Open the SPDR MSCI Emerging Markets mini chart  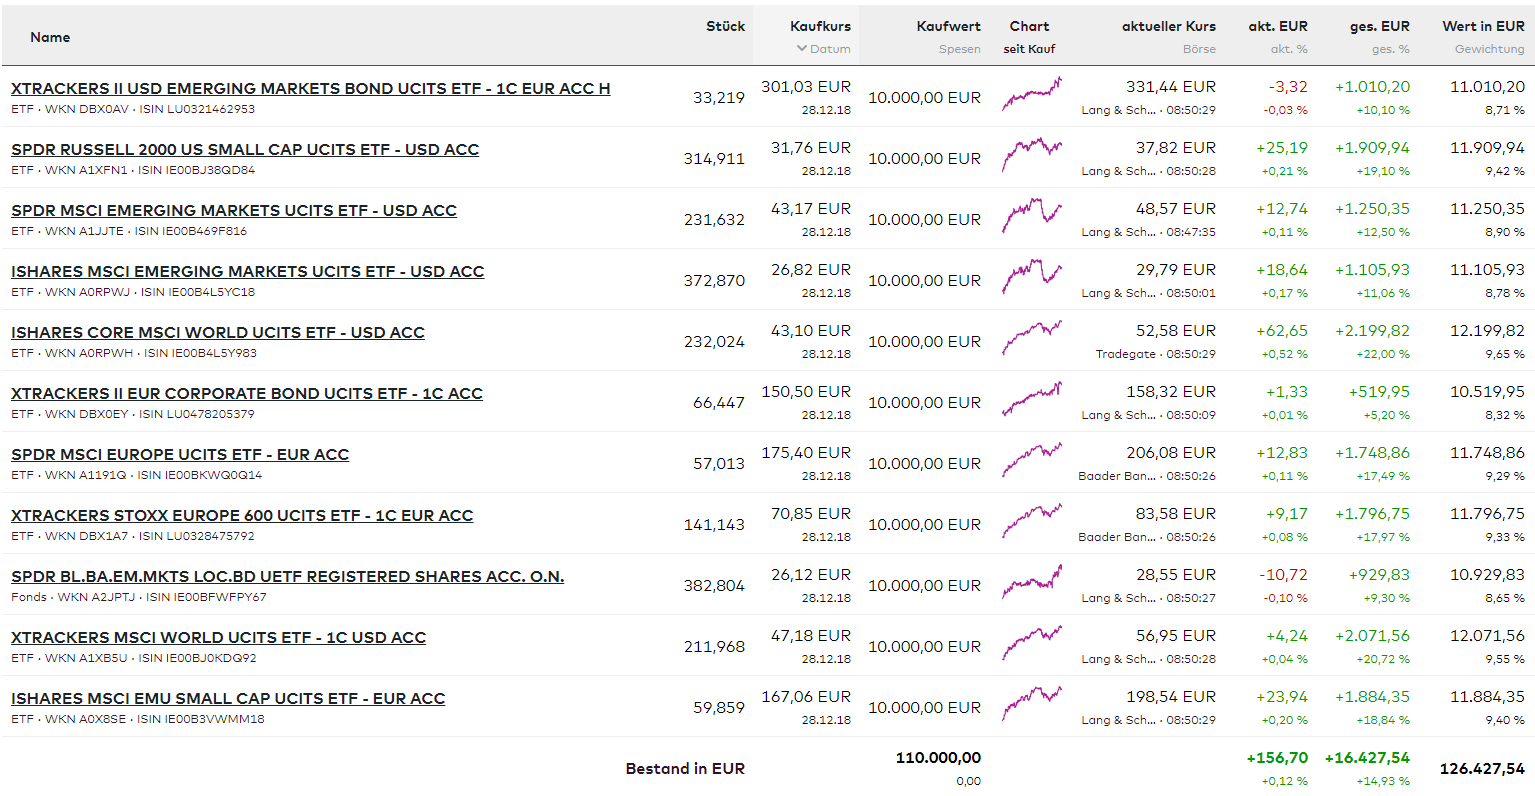pos(1031,219)
